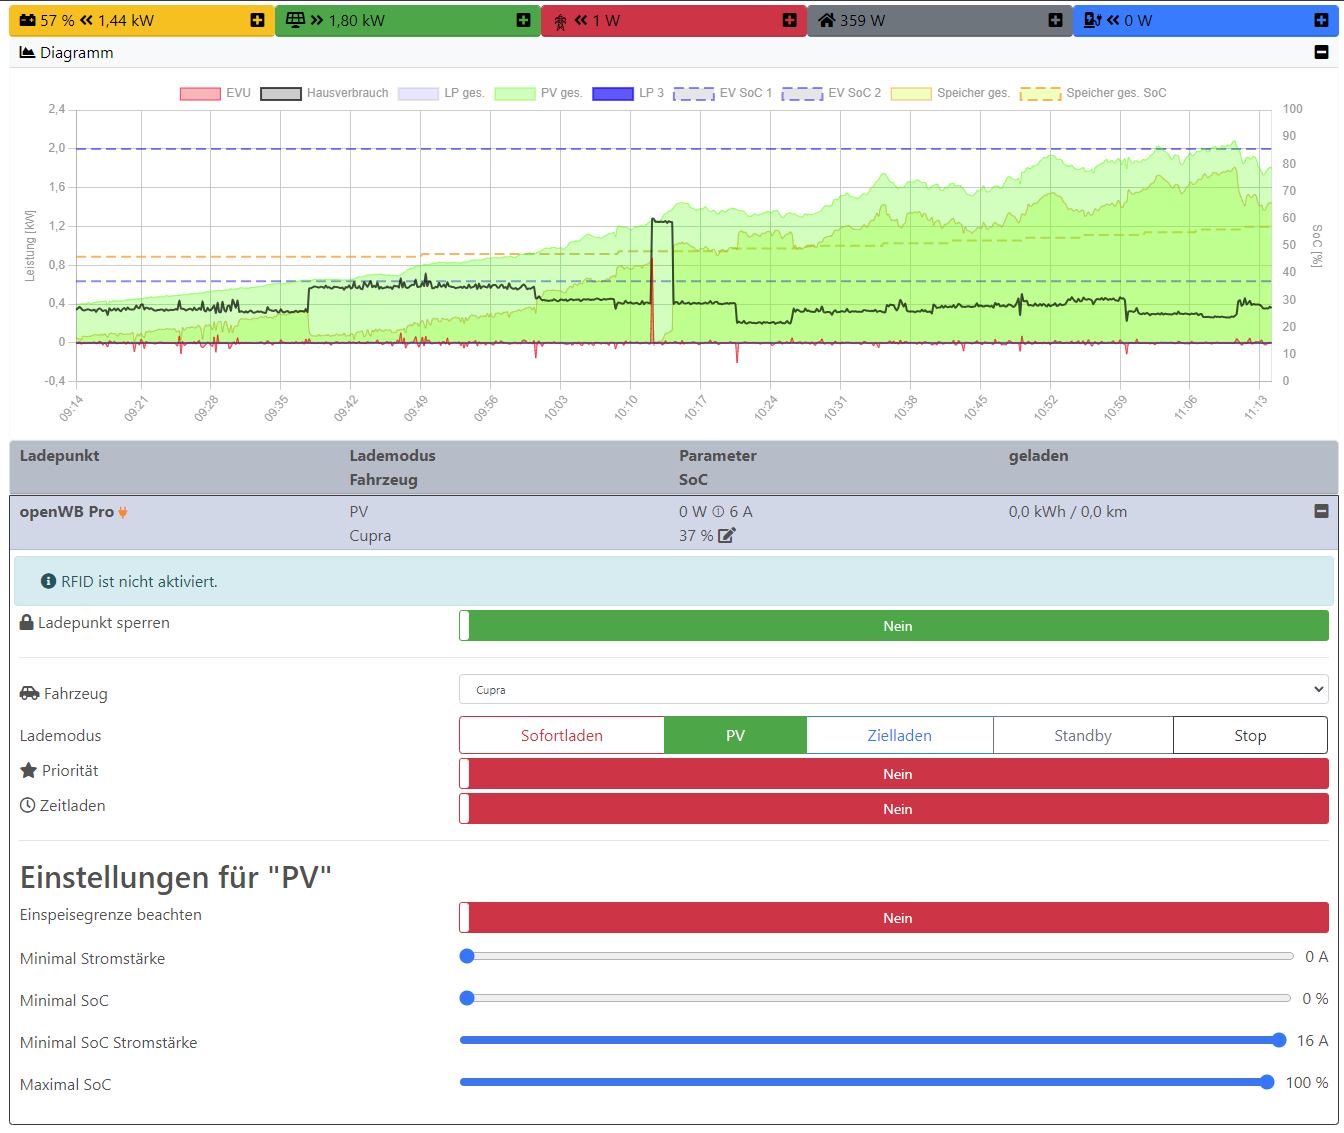1344x1133 pixels.
Task: Expand the grey house consumption card plus icon
Action: point(1055,20)
